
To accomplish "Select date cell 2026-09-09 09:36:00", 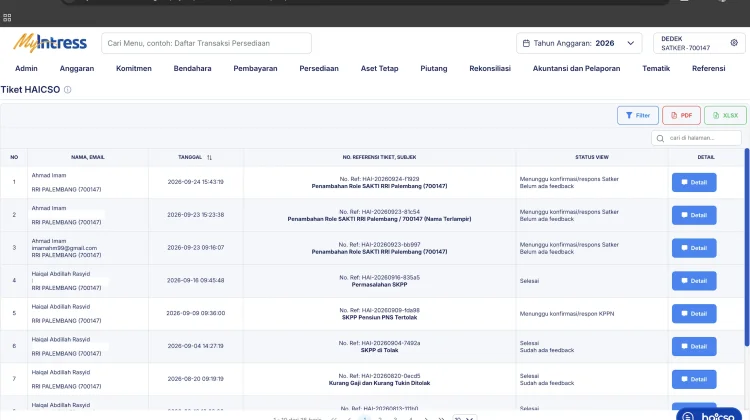I will (x=195, y=314).
